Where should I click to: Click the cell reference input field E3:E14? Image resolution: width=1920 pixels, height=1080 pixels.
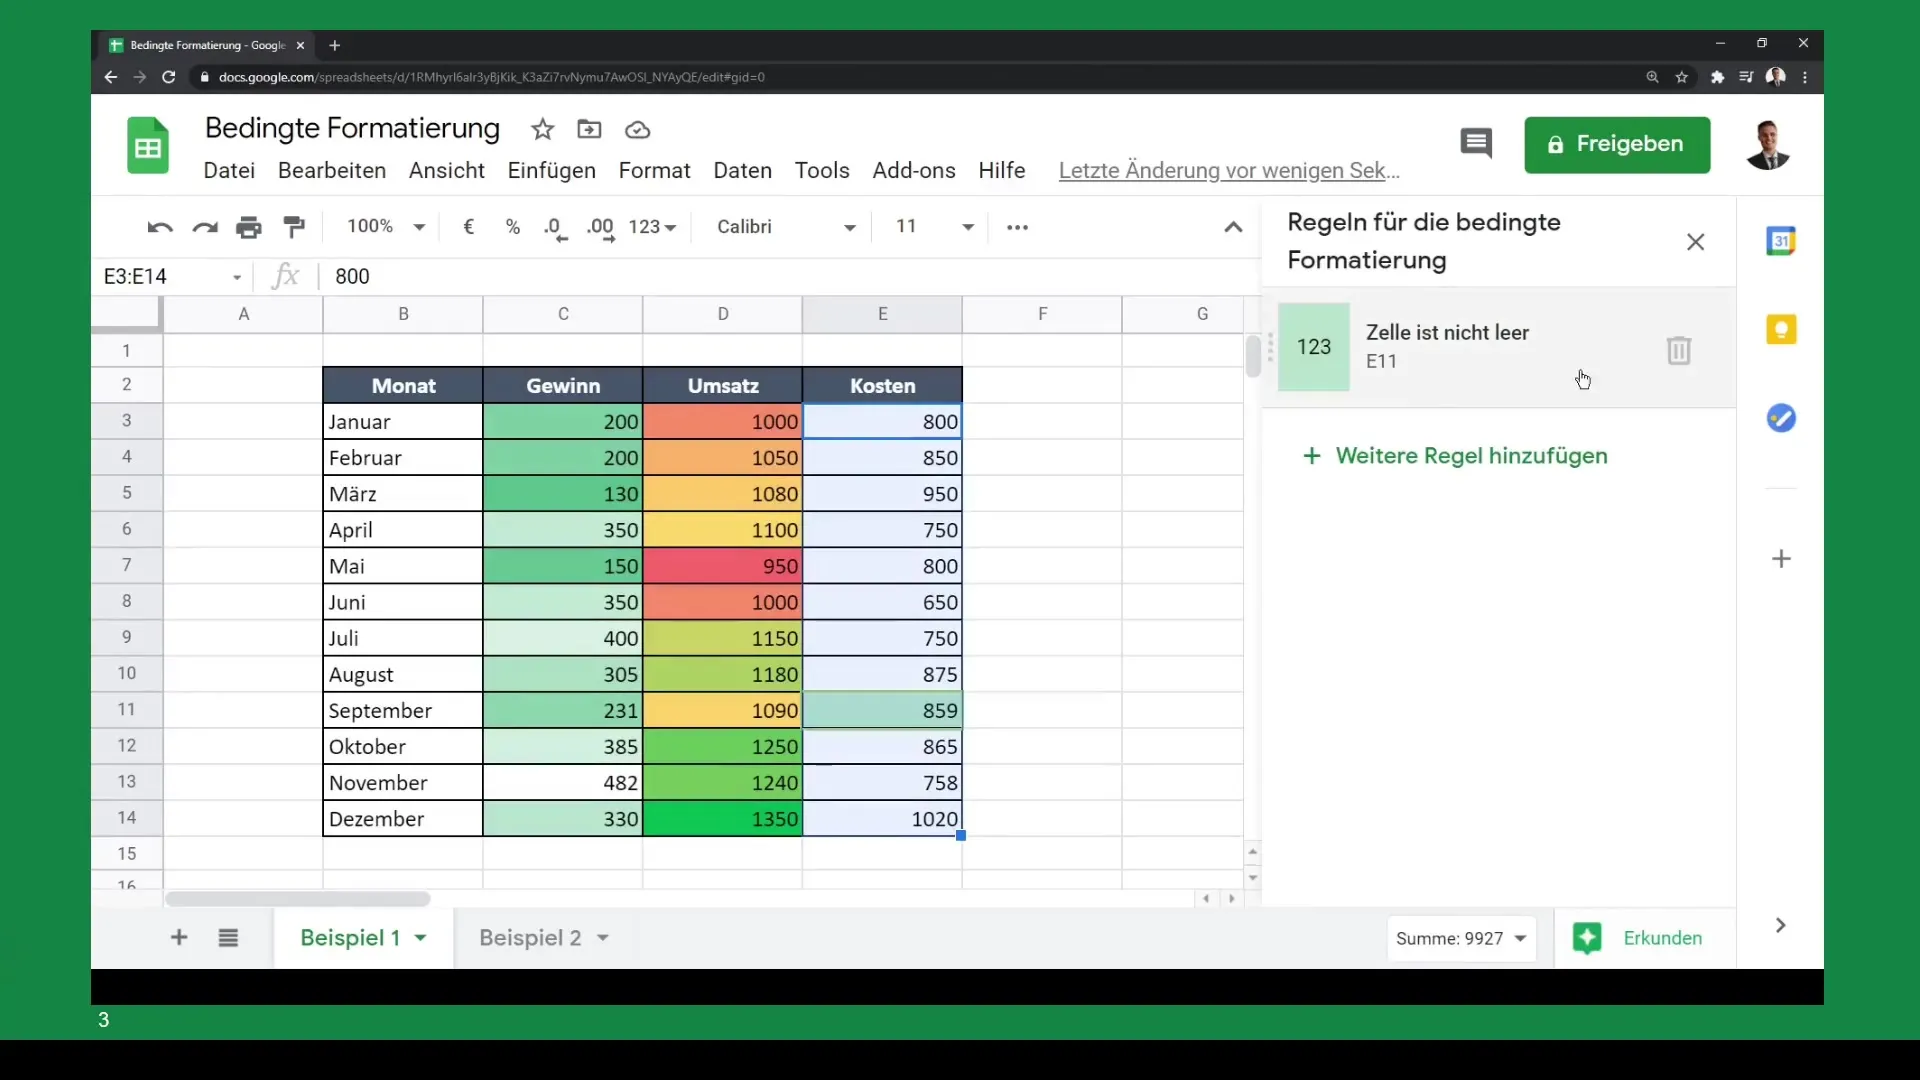158,276
